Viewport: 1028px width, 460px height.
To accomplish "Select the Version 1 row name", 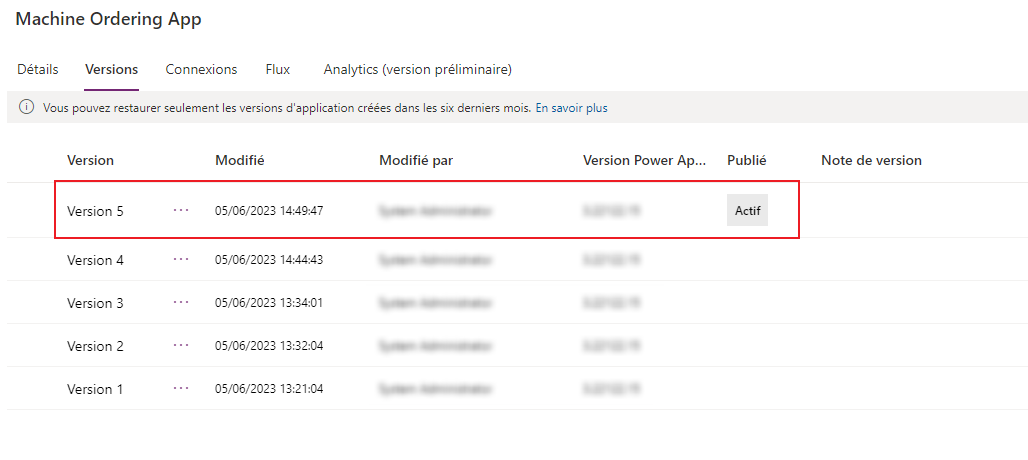I will pyautogui.click(x=95, y=389).
